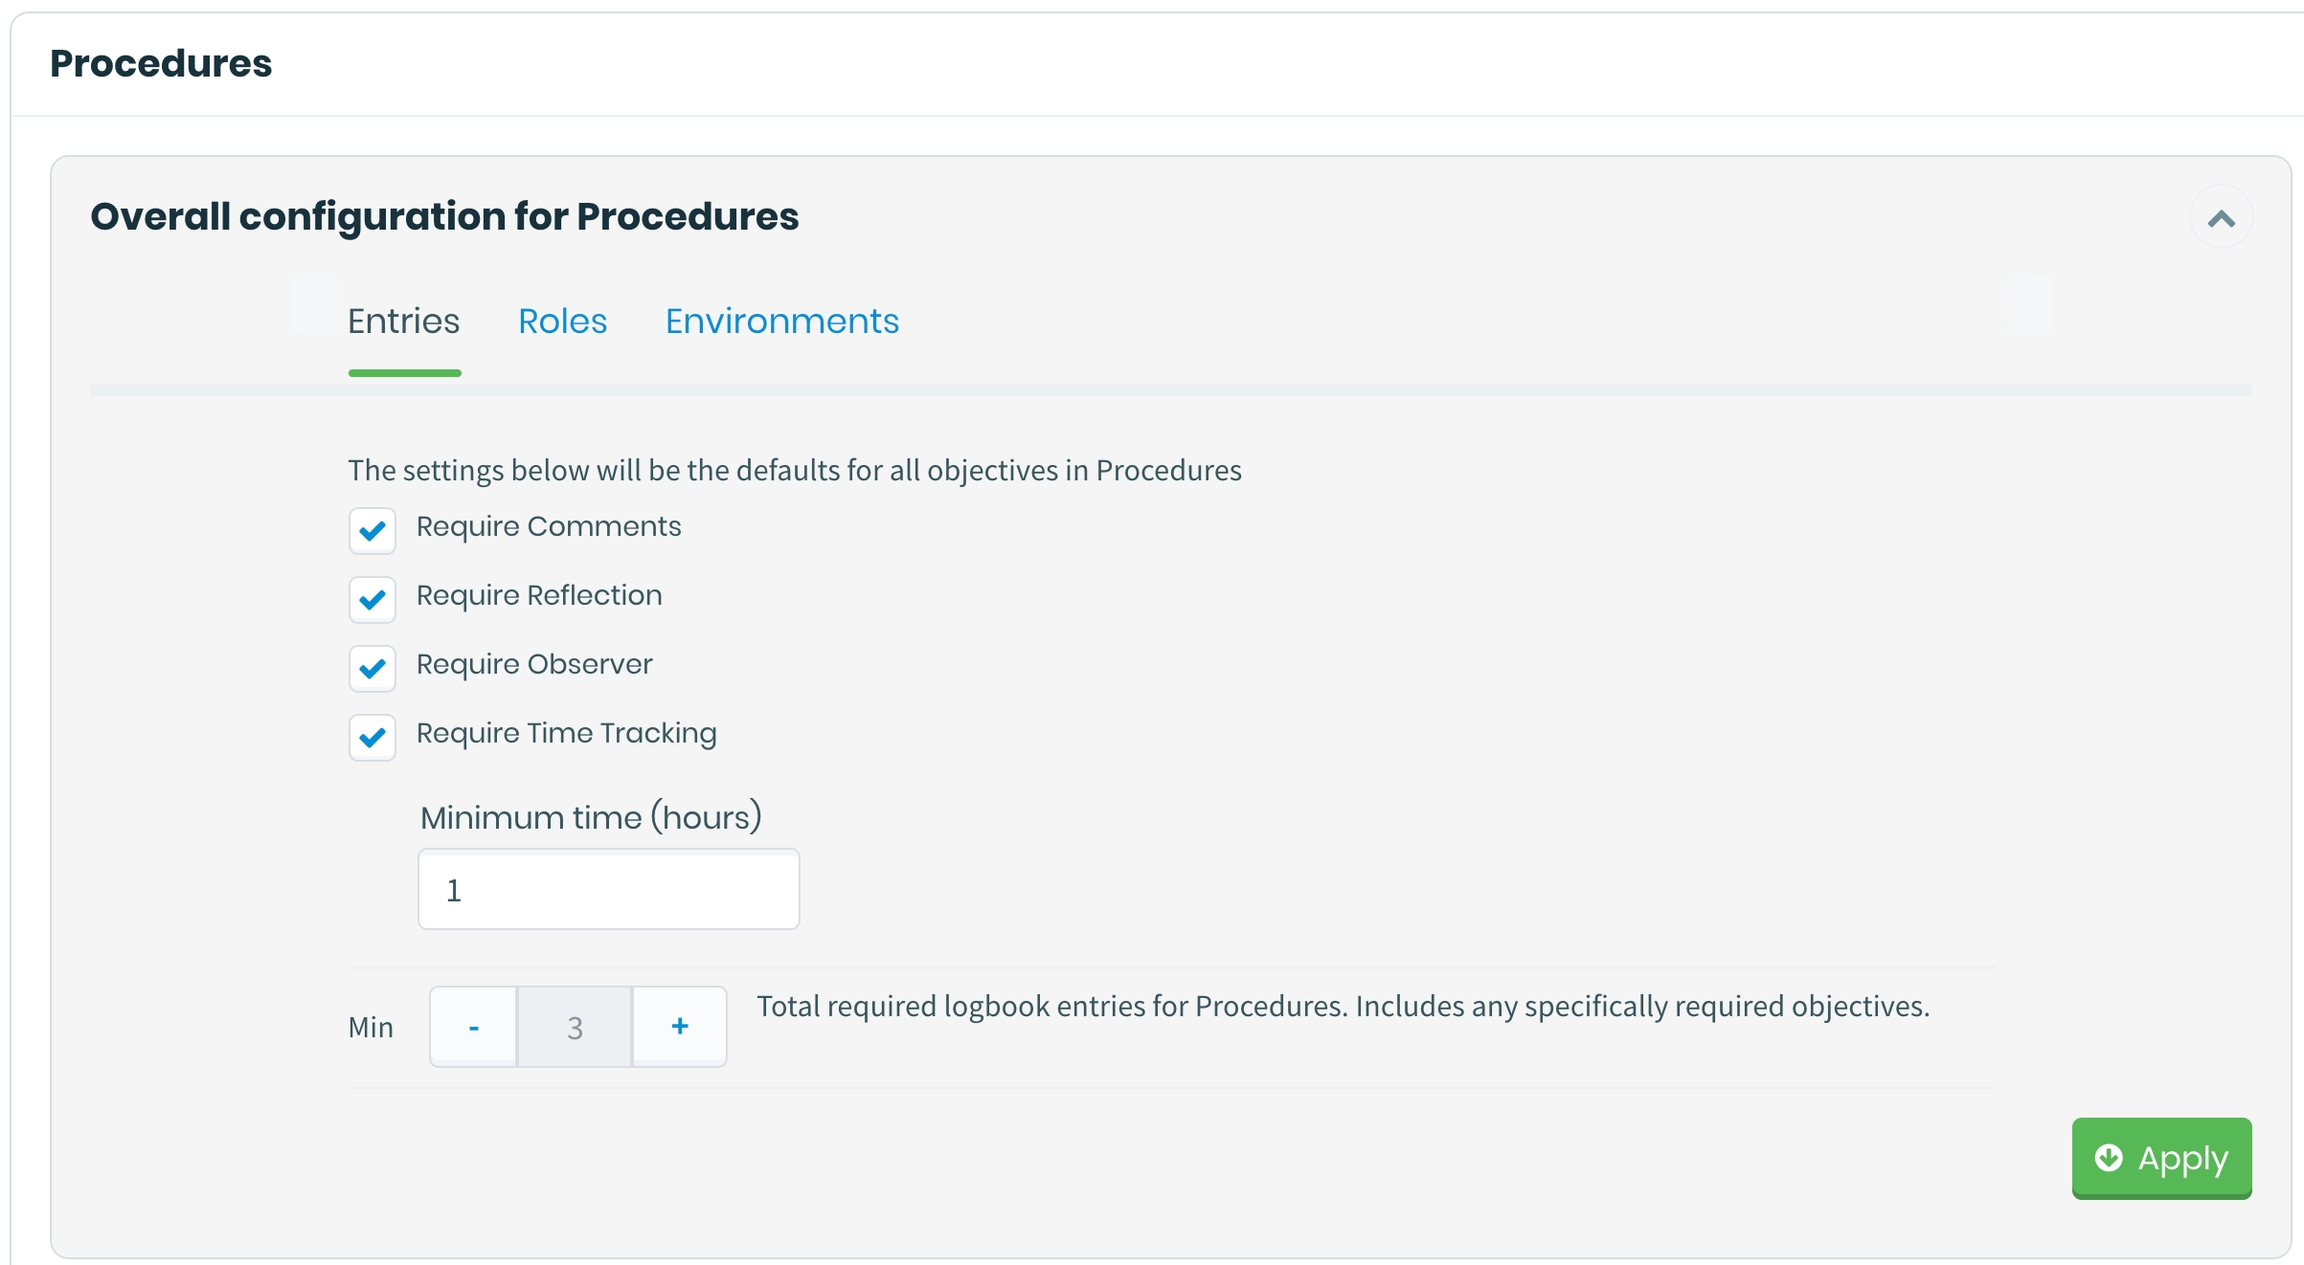Toggle the Require Reflection checkbox

pyautogui.click(x=372, y=599)
